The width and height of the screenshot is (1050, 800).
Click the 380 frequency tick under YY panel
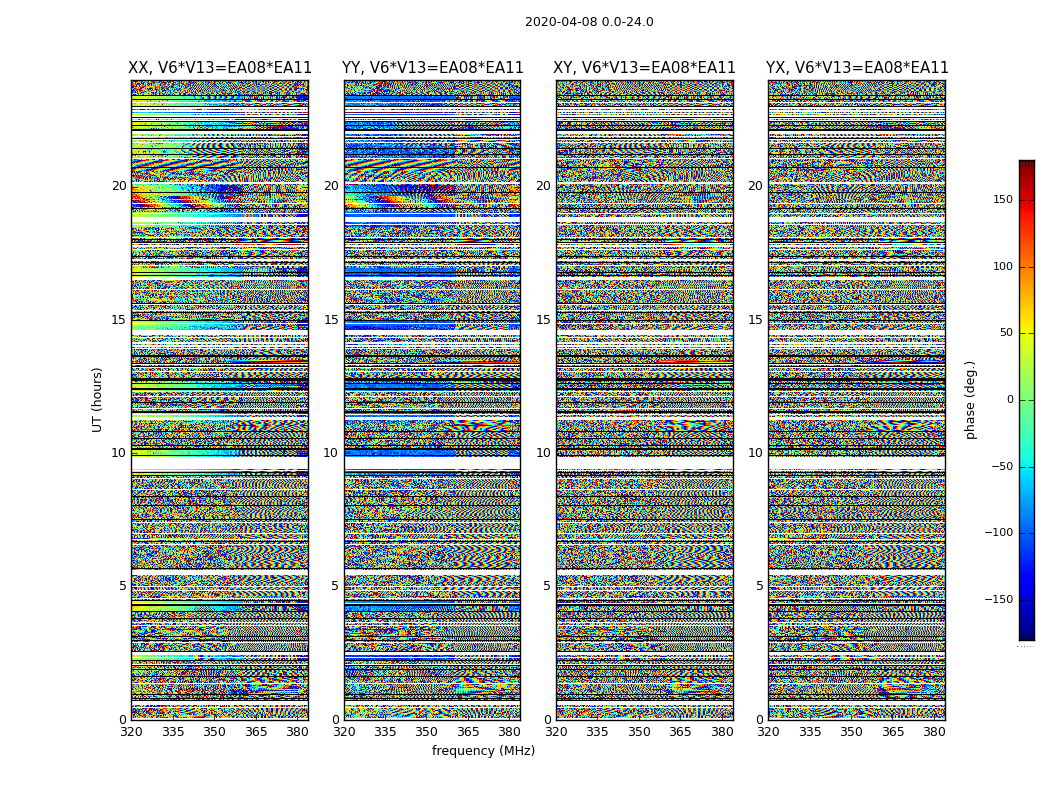pyautogui.click(x=510, y=732)
